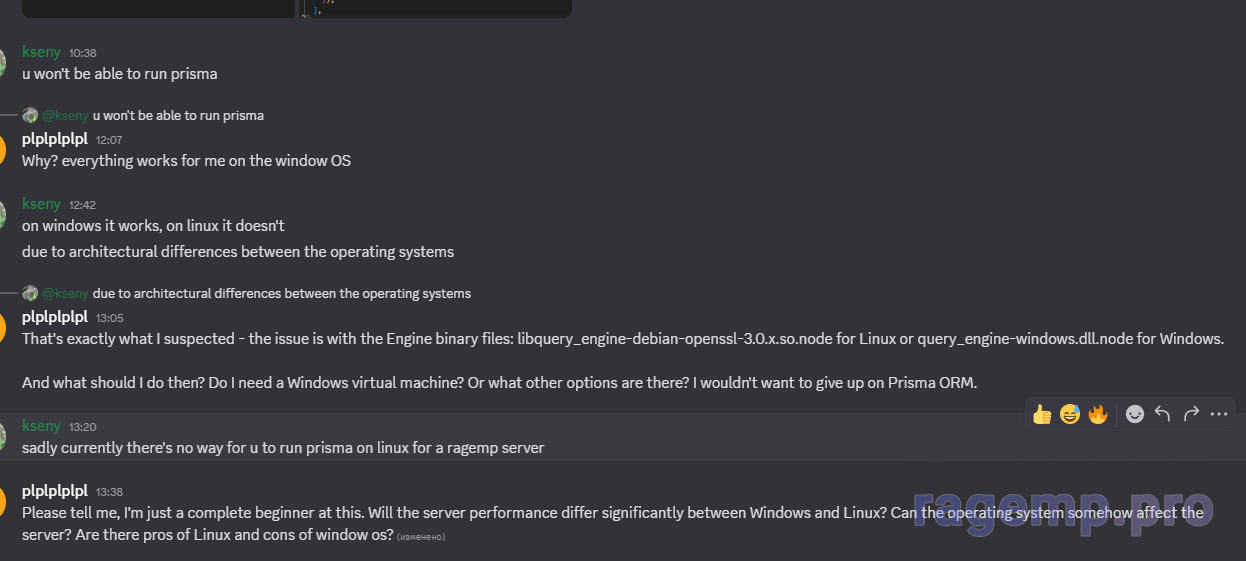Open plplplplpl's profile from the 12:07 message
This screenshot has width=1246, height=561.
[54, 139]
